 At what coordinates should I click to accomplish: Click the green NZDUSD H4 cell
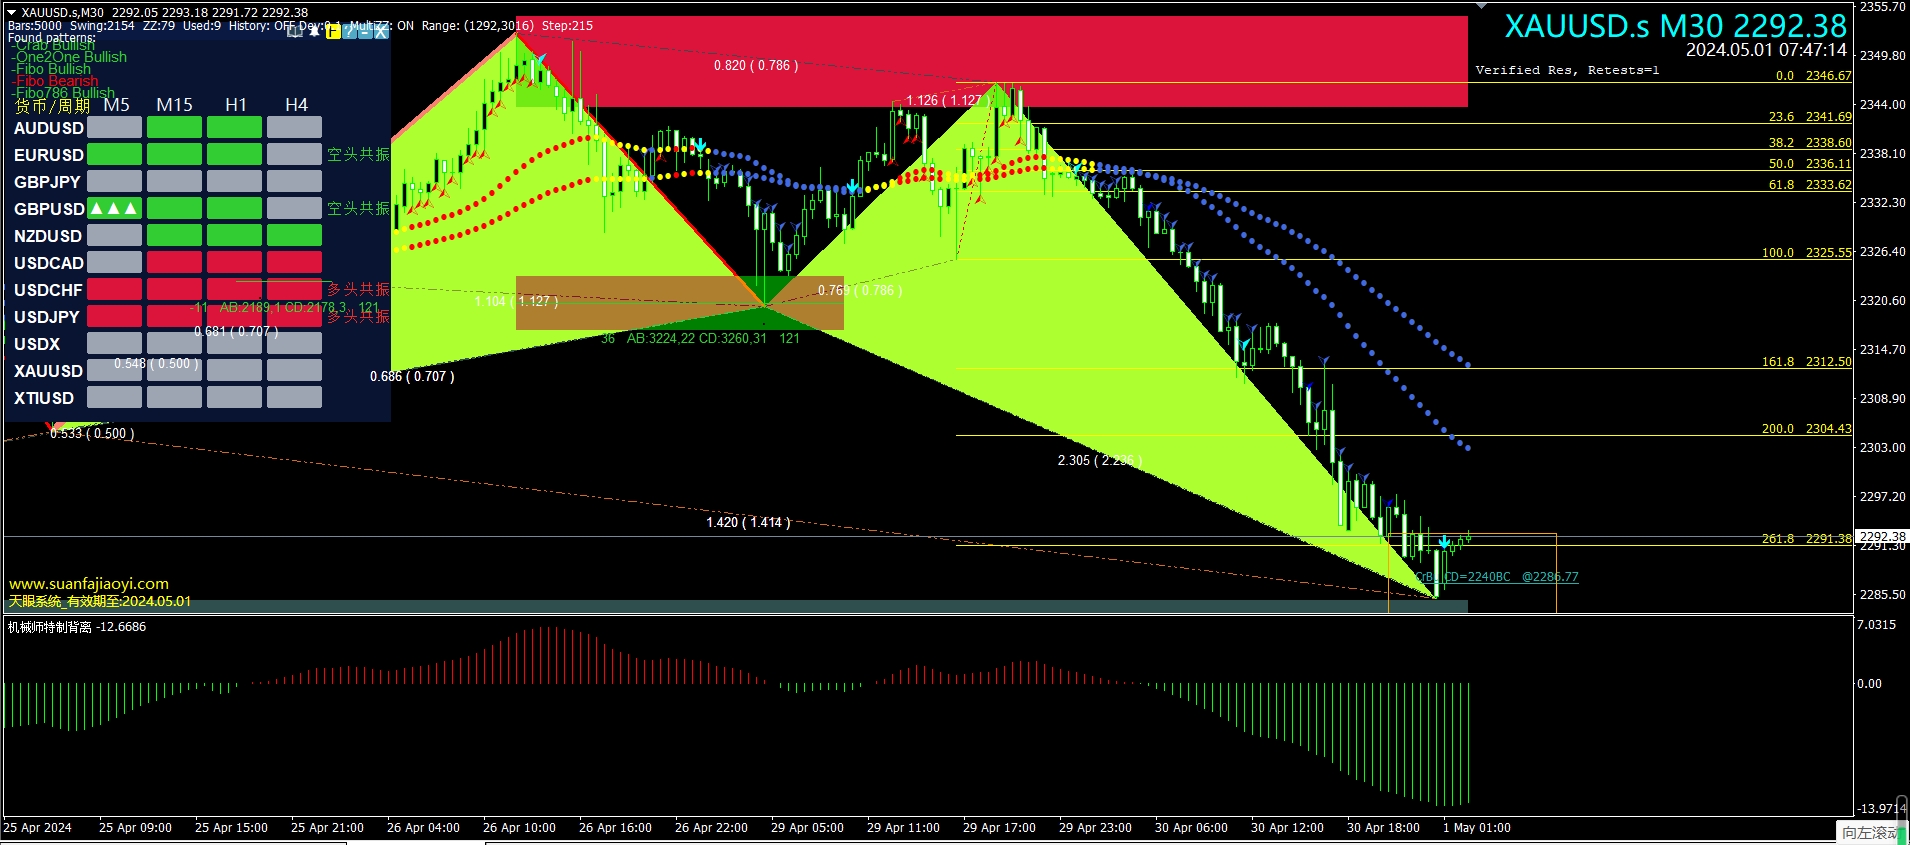pos(294,235)
